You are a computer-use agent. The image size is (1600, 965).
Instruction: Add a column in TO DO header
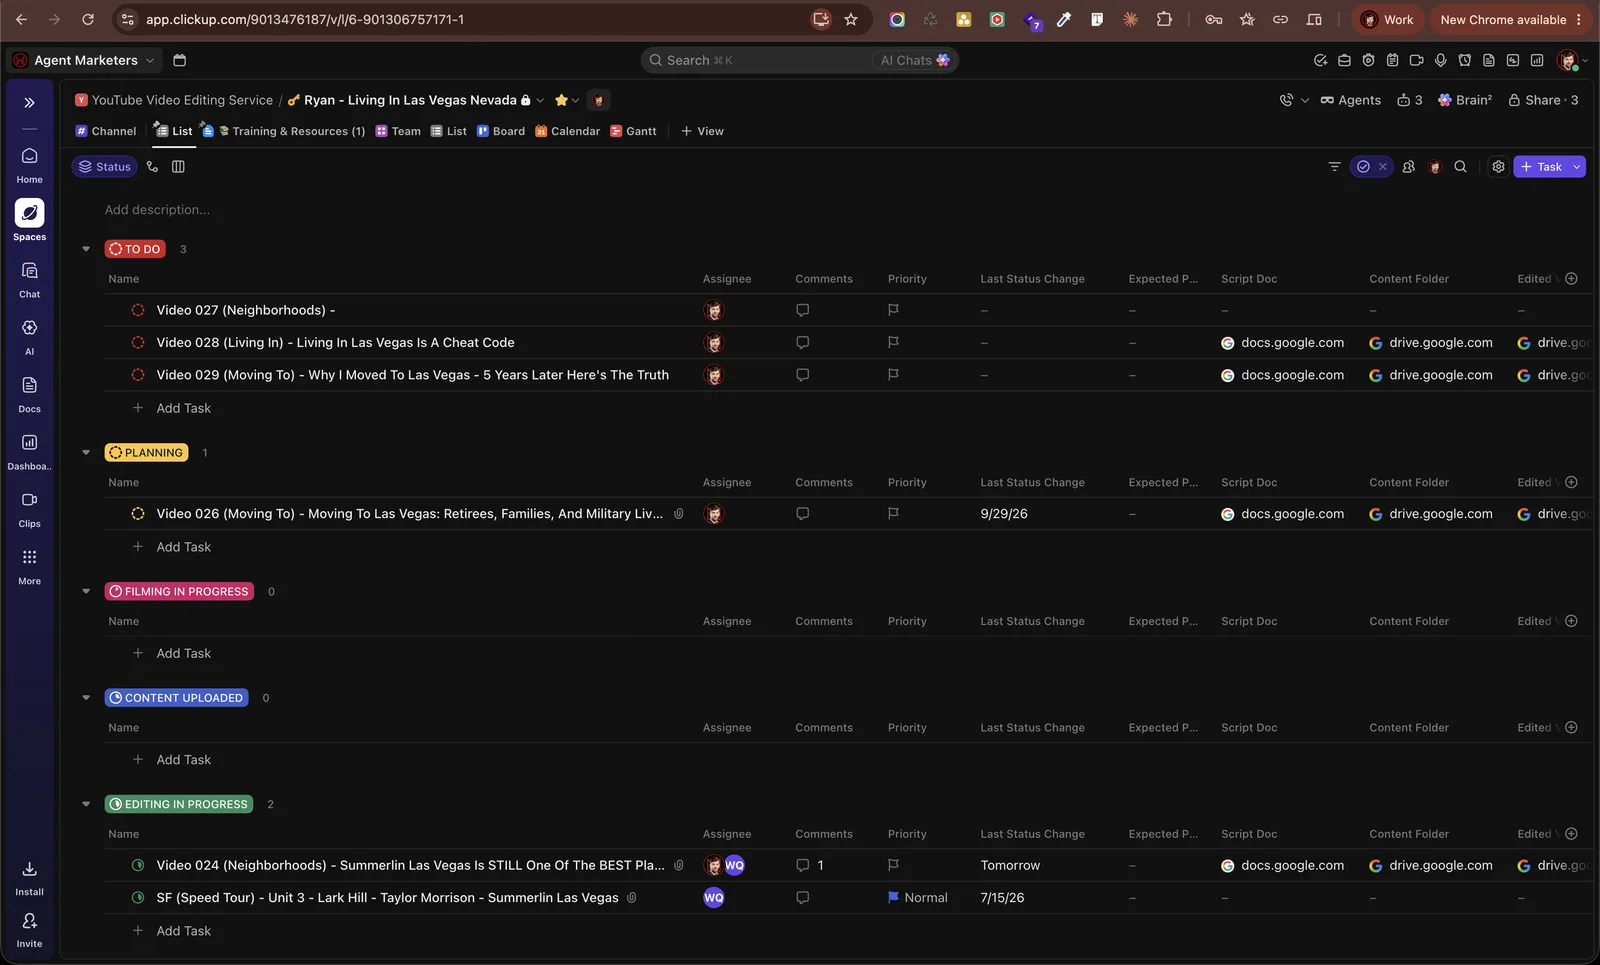pyautogui.click(x=1571, y=279)
